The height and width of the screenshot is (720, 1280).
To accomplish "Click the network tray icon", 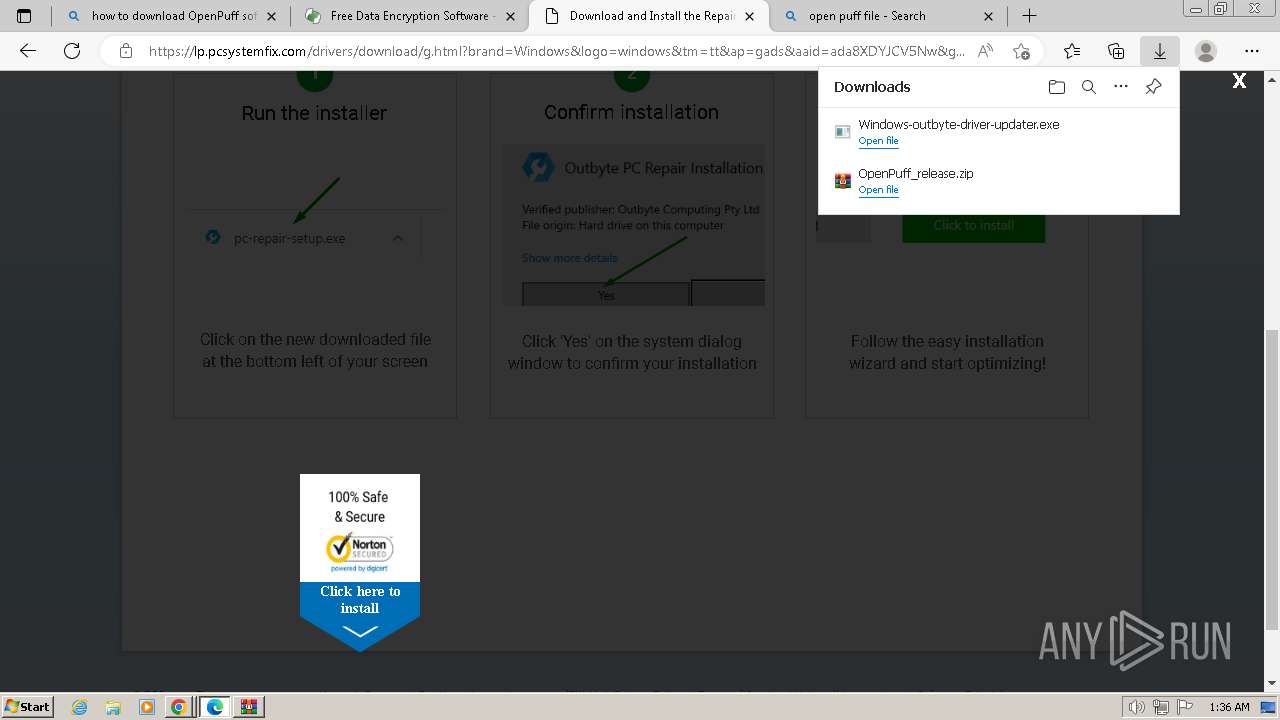I will pyautogui.click(x=1161, y=707).
